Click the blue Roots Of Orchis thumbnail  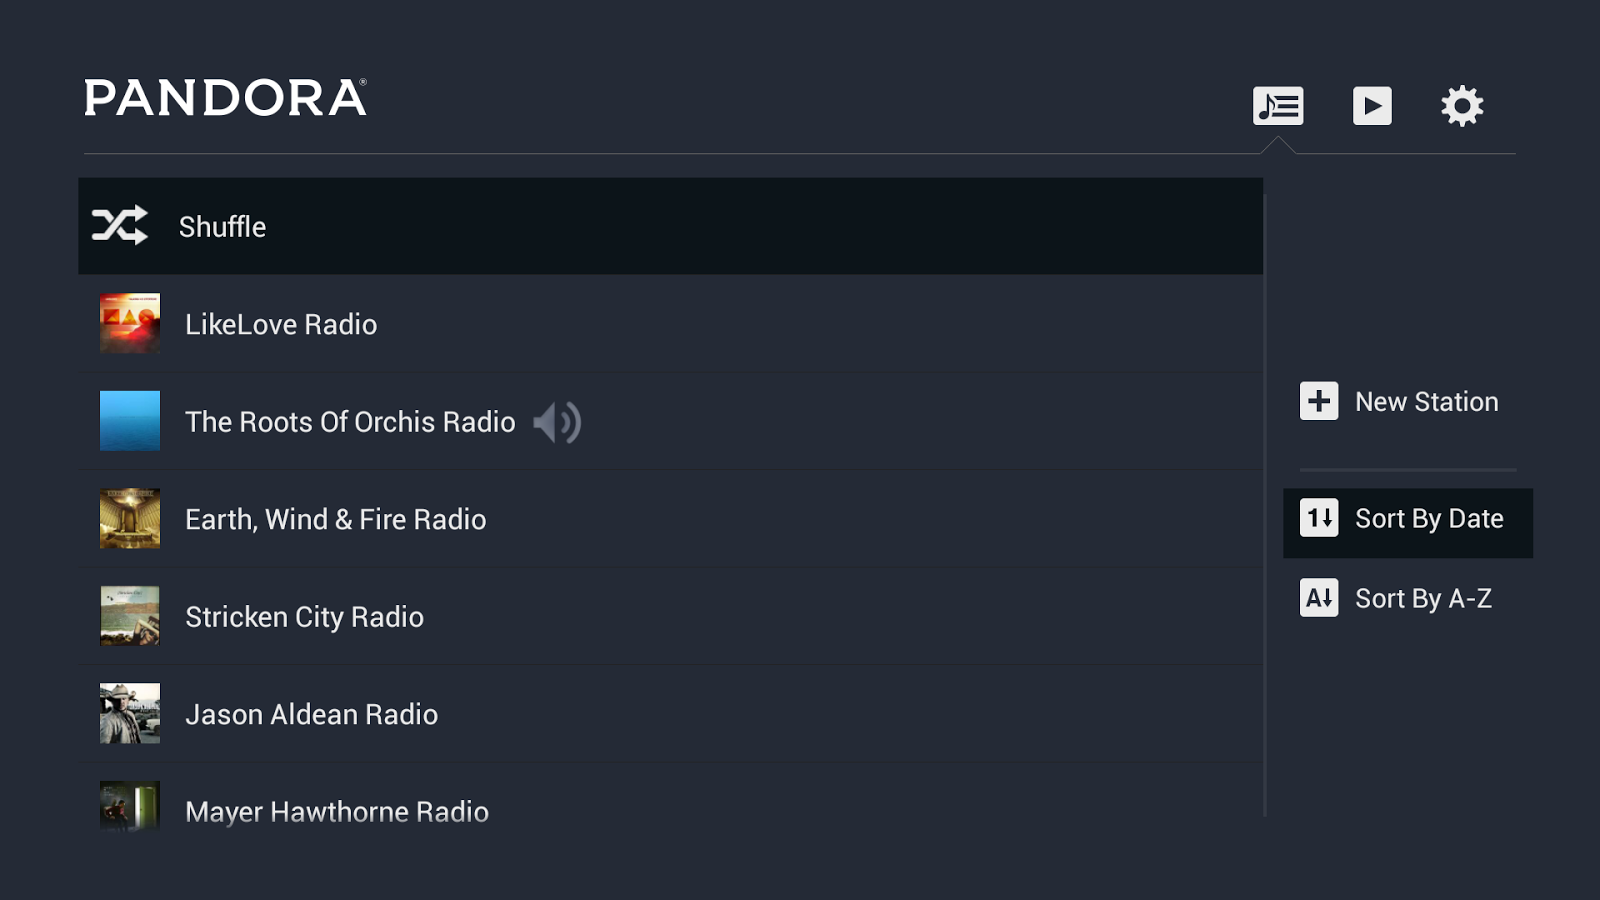(130, 421)
